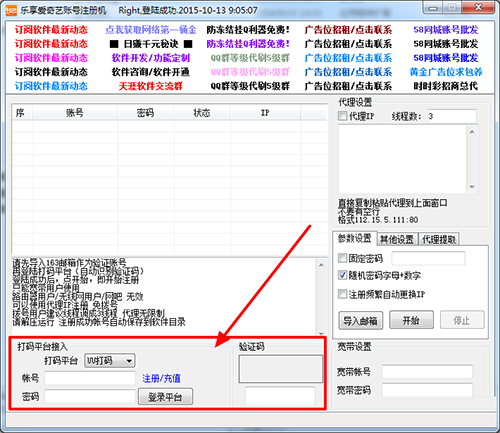This screenshot has width=500, height=433.
Task: Open the 打码平台 dropdown (UU打码)
Action: pyautogui.click(x=110, y=361)
